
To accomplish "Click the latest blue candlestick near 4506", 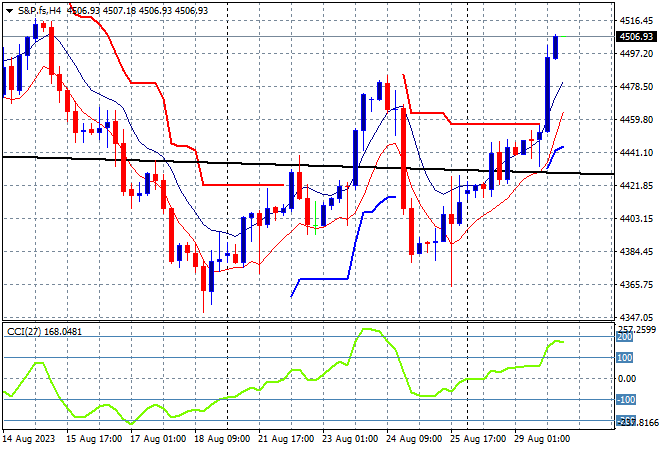I will 556,48.
